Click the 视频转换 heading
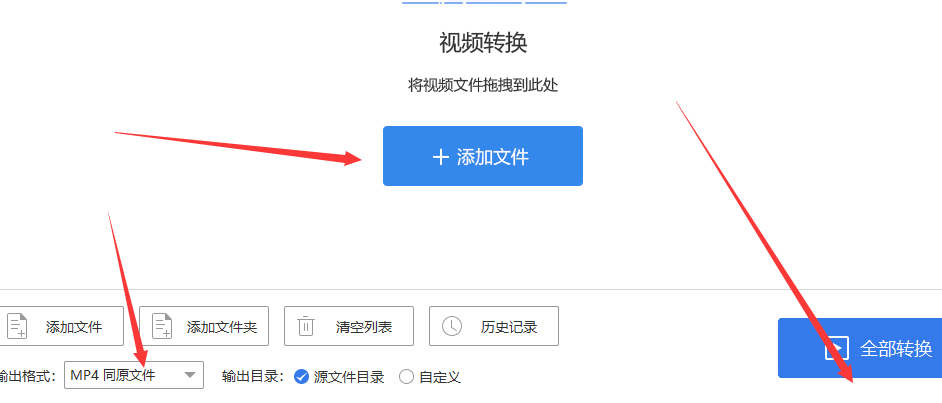 pos(483,43)
